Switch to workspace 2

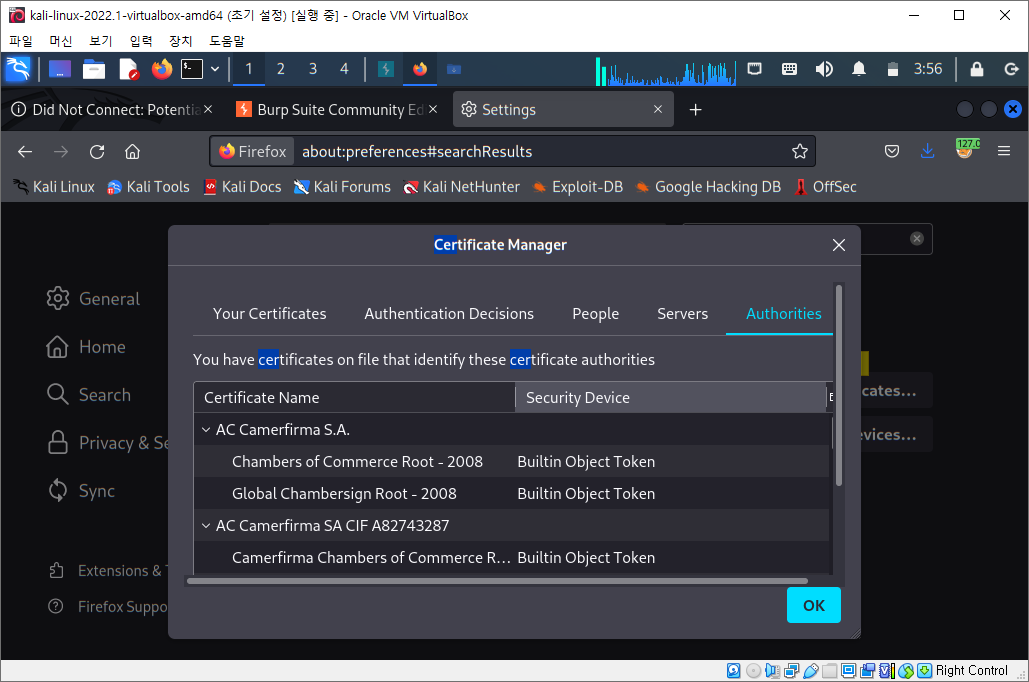280,69
